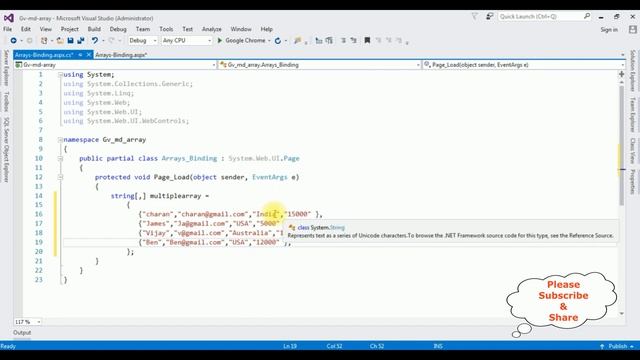The width and height of the screenshot is (640, 360).
Task: Open the Toolbox side tab
Action: [x=6, y=102]
